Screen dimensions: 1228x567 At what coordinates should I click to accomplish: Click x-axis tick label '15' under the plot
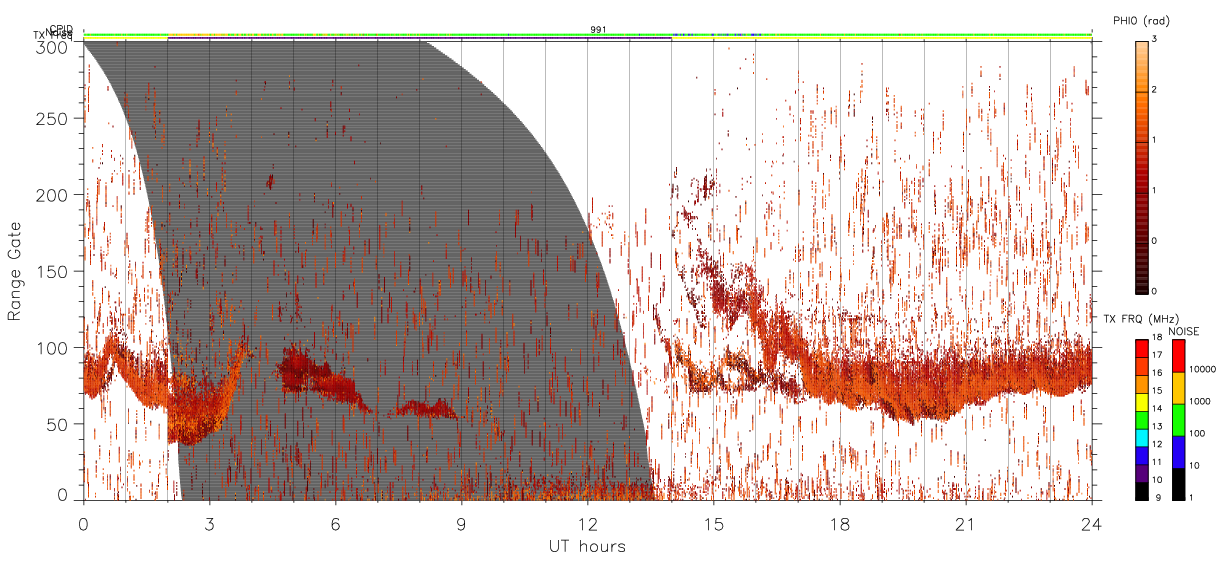tap(714, 524)
